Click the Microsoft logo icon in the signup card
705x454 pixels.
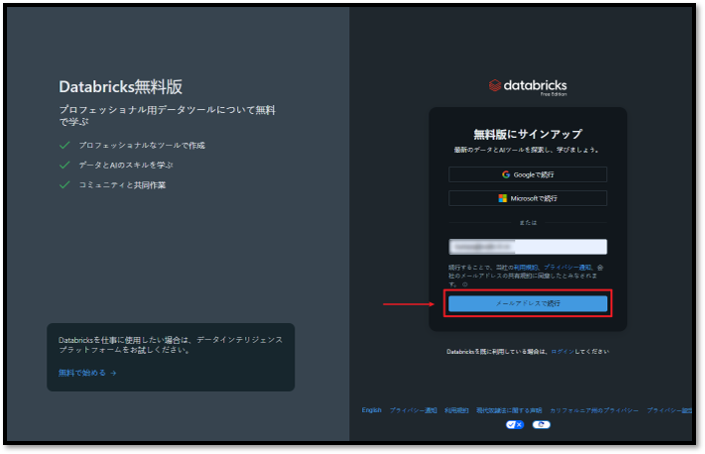tap(503, 198)
